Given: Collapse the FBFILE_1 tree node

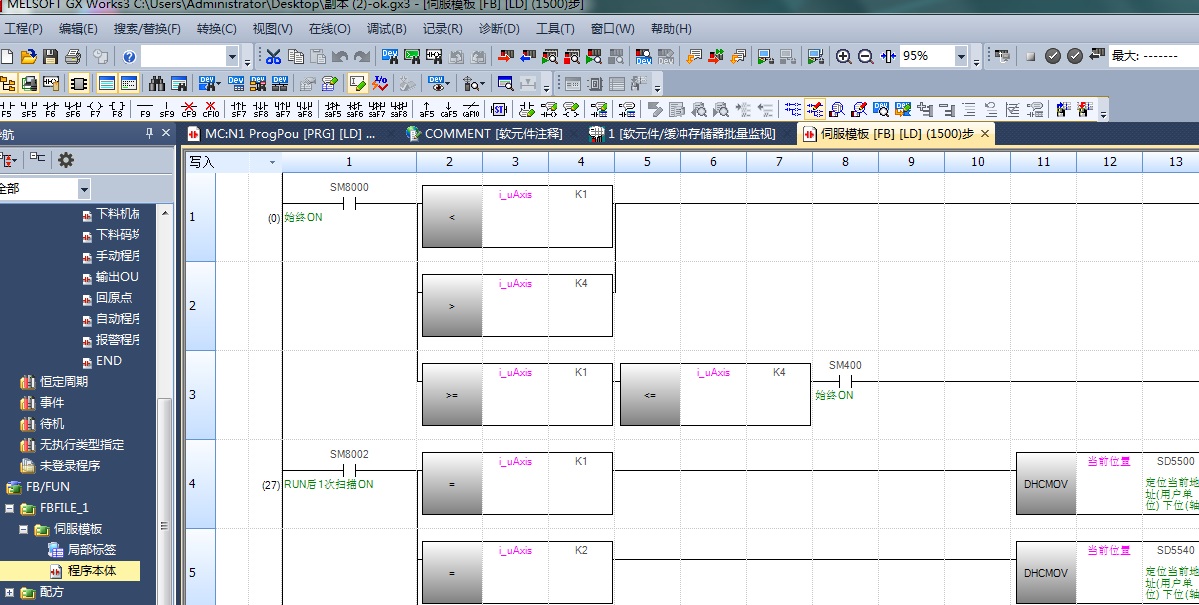Looking at the screenshot, I should coord(10,508).
